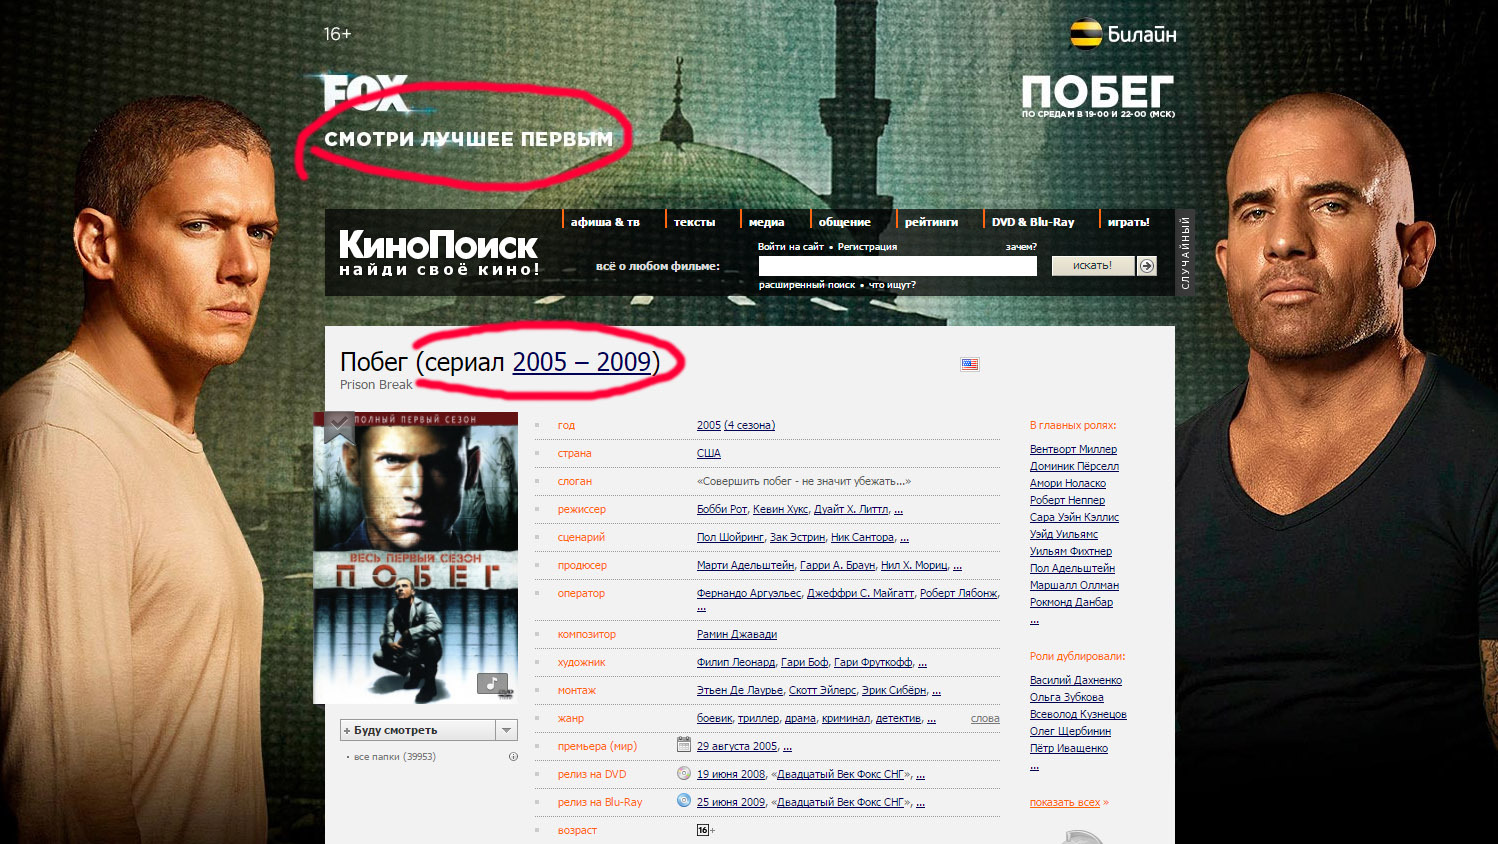Click actor Вентворт Миллер link
Screen dimensions: 1498x844
tap(1073, 450)
